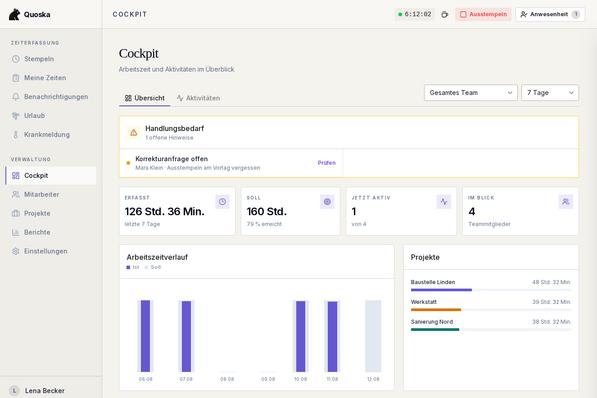Select Cockpit in the sidebar
Screen dimensions: 597x398
(51, 176)
